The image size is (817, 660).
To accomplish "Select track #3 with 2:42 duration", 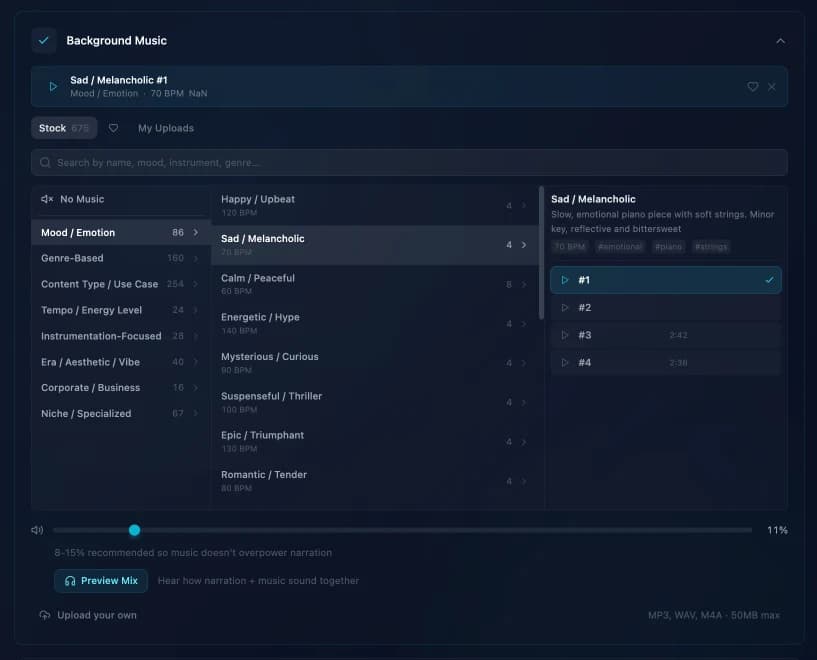I will pos(666,335).
